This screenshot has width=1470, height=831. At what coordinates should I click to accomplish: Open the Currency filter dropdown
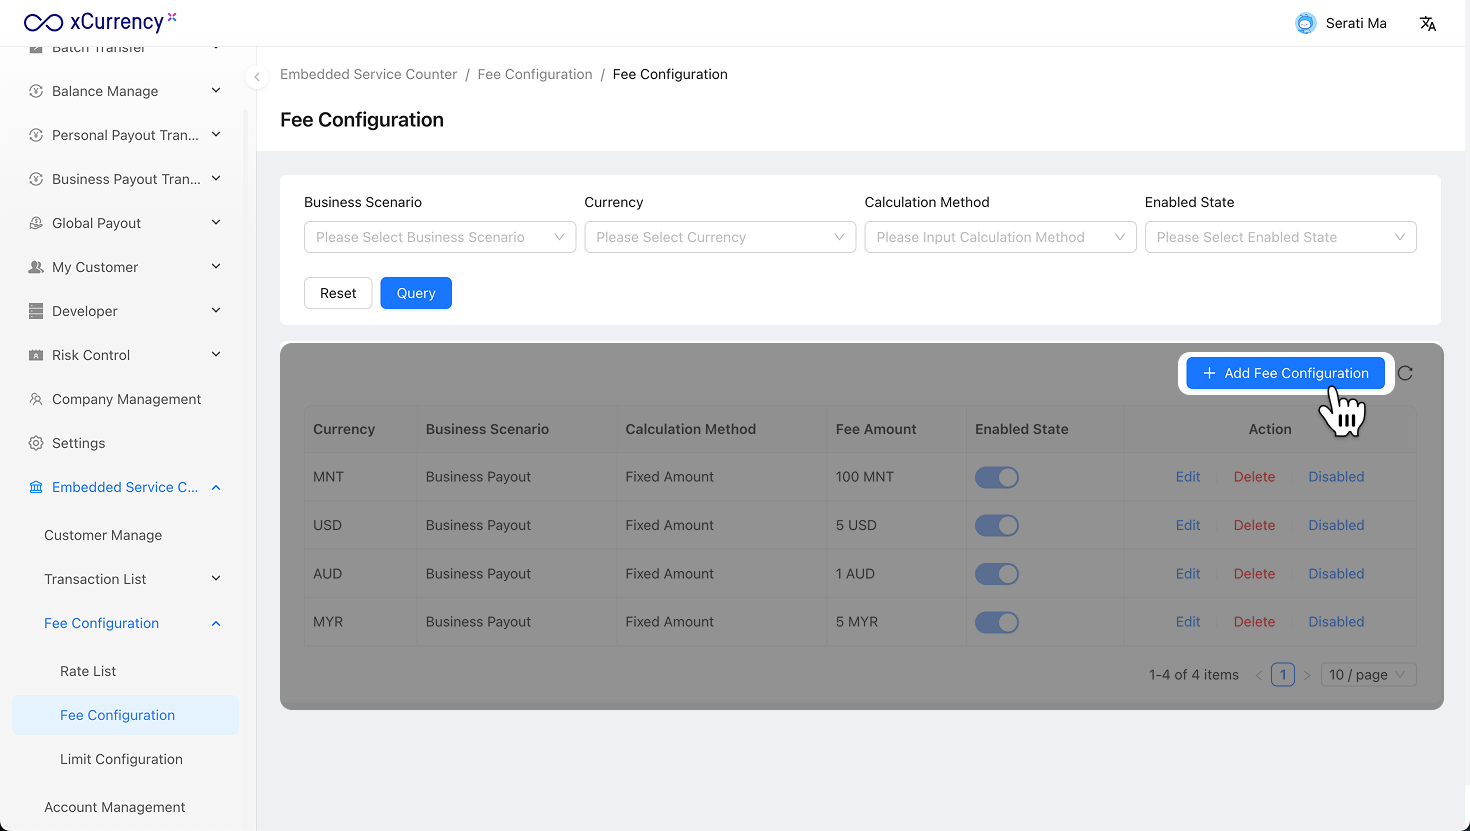pos(719,237)
